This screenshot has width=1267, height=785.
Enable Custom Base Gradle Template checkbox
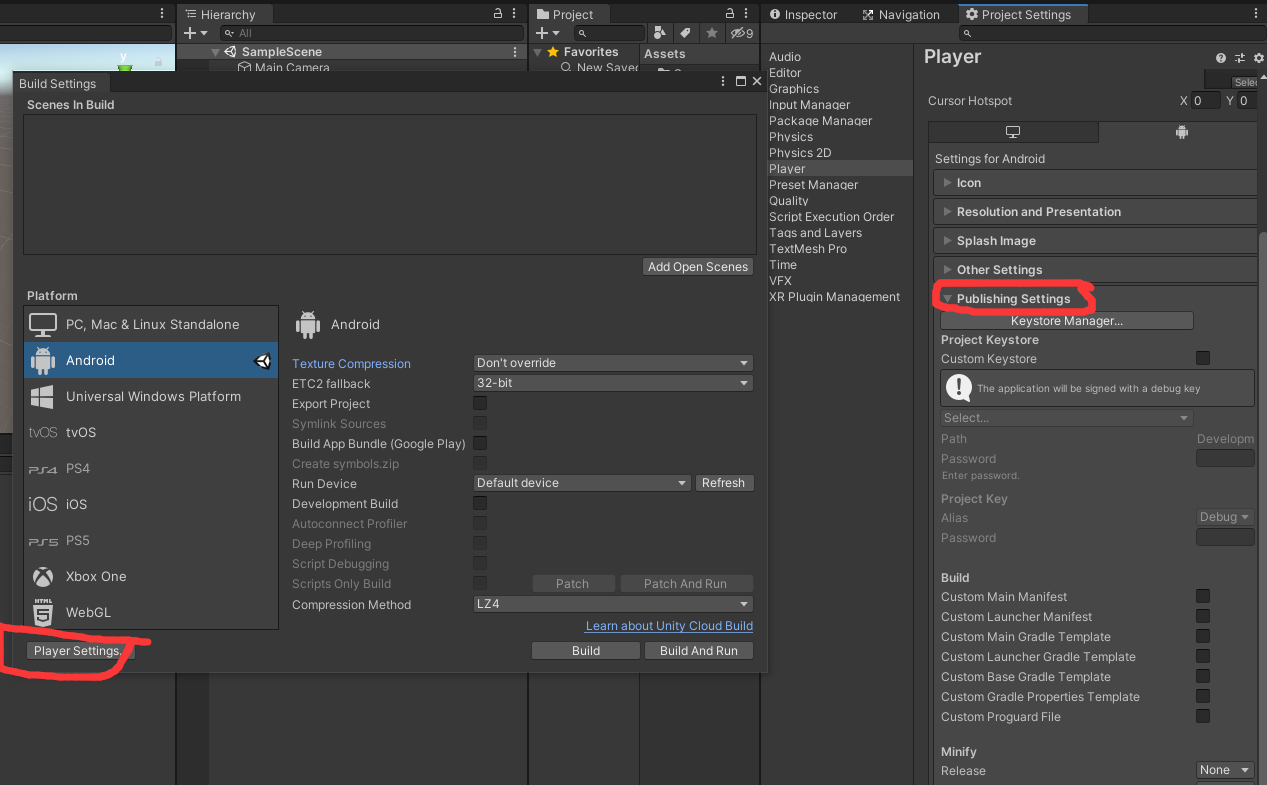pos(1203,676)
